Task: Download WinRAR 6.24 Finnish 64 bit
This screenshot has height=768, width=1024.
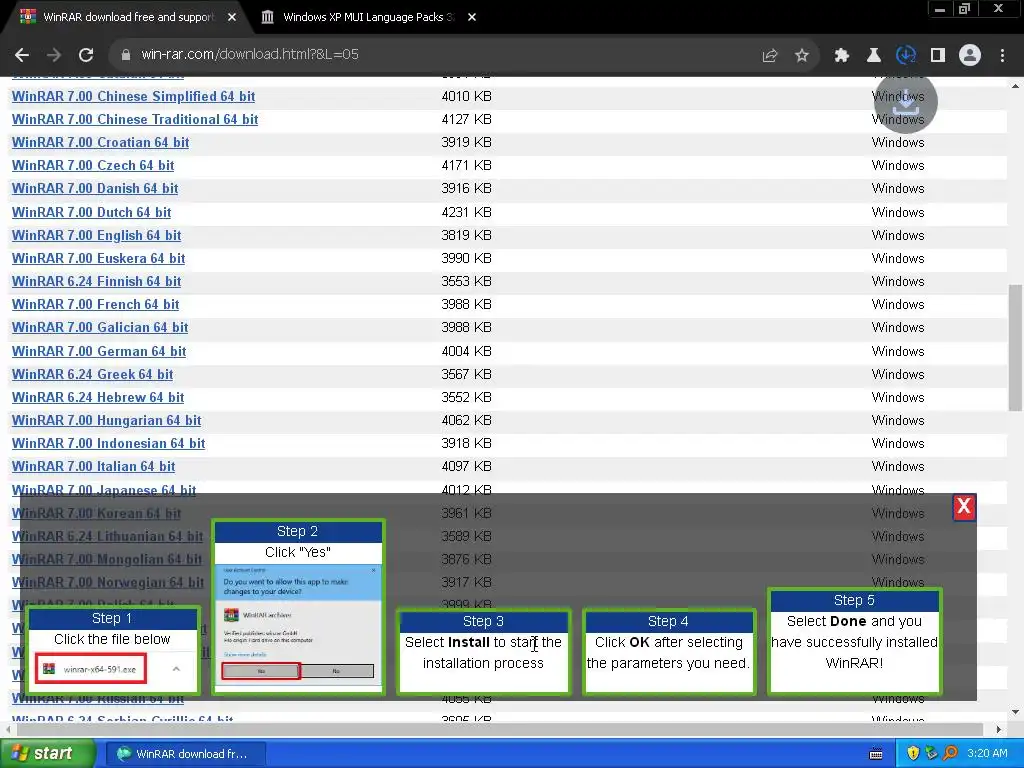Action: tap(96, 281)
